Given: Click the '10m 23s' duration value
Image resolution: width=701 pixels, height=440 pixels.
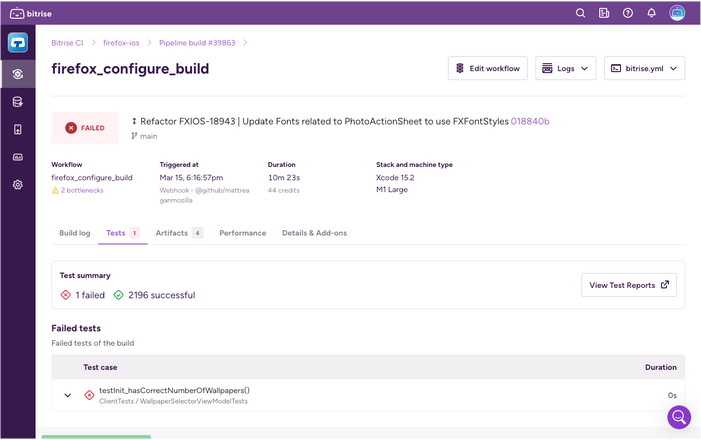Looking at the screenshot, I should tap(284, 178).
